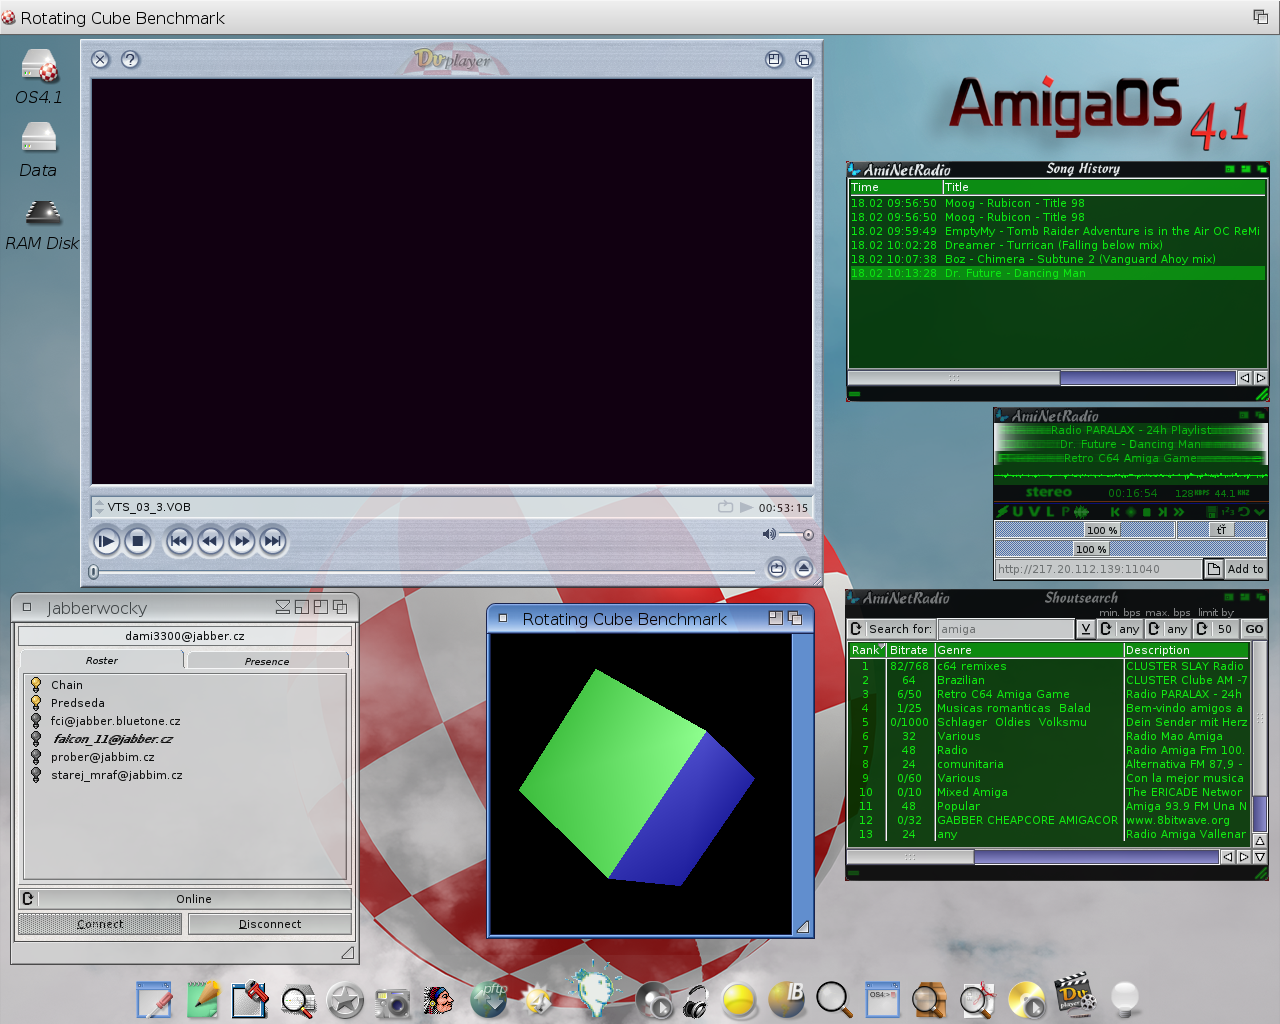Switch to the Roster tab in Jabberwocky
The image size is (1280, 1024).
point(101,660)
